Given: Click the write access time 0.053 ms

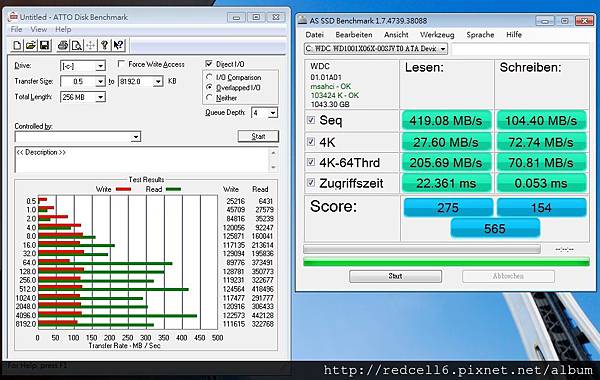Looking at the screenshot, I should 541,183.
